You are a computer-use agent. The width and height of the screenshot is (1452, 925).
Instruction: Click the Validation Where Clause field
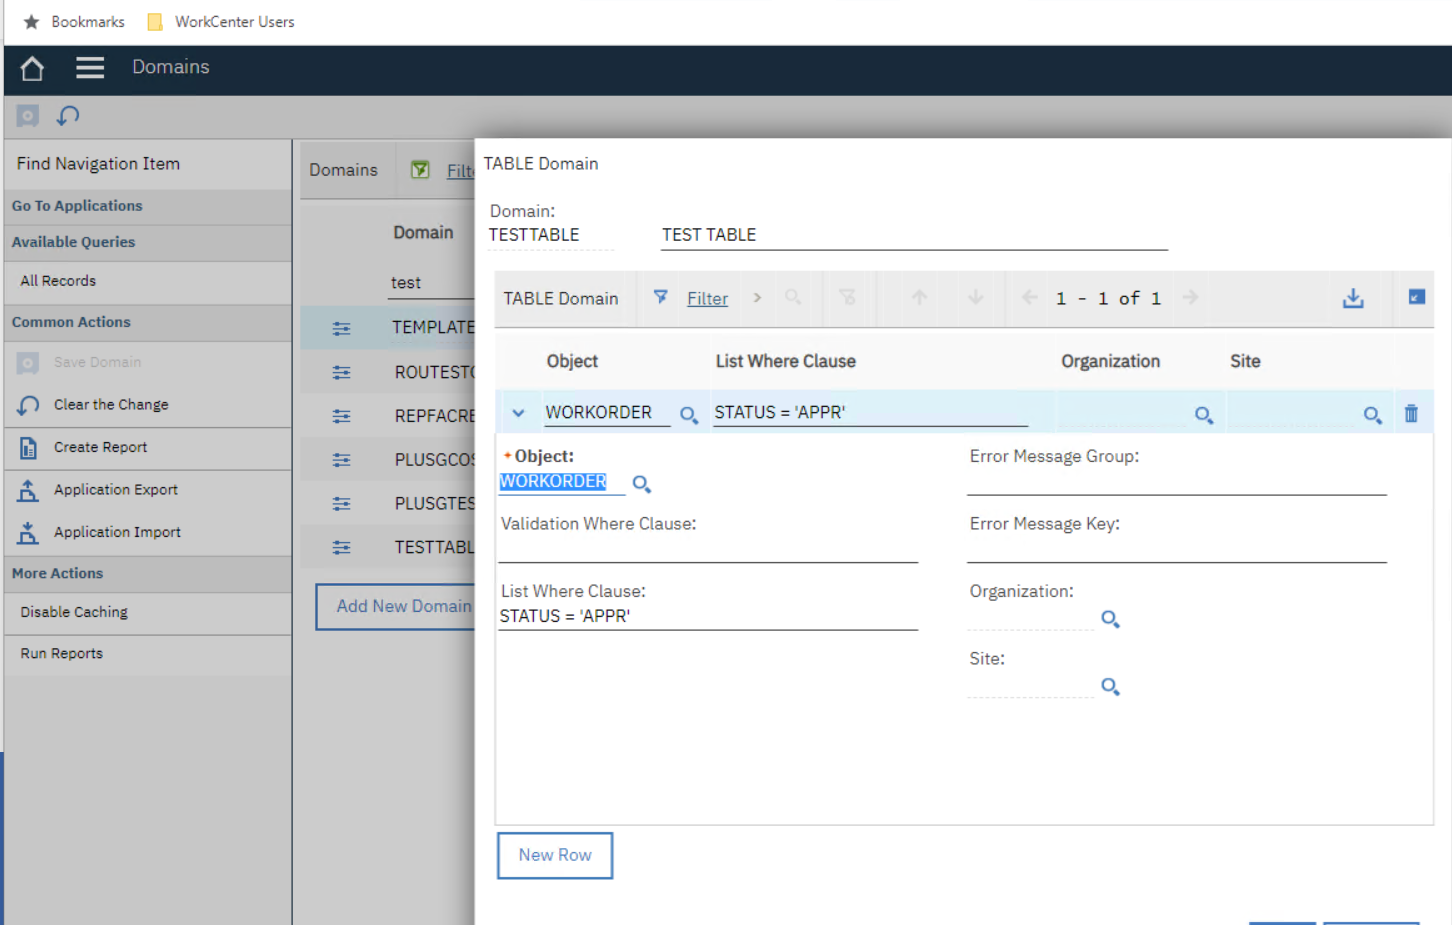click(708, 549)
